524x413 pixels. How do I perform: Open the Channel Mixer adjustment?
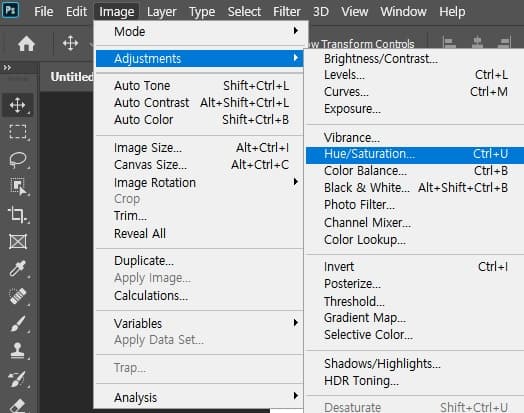click(415, 222)
